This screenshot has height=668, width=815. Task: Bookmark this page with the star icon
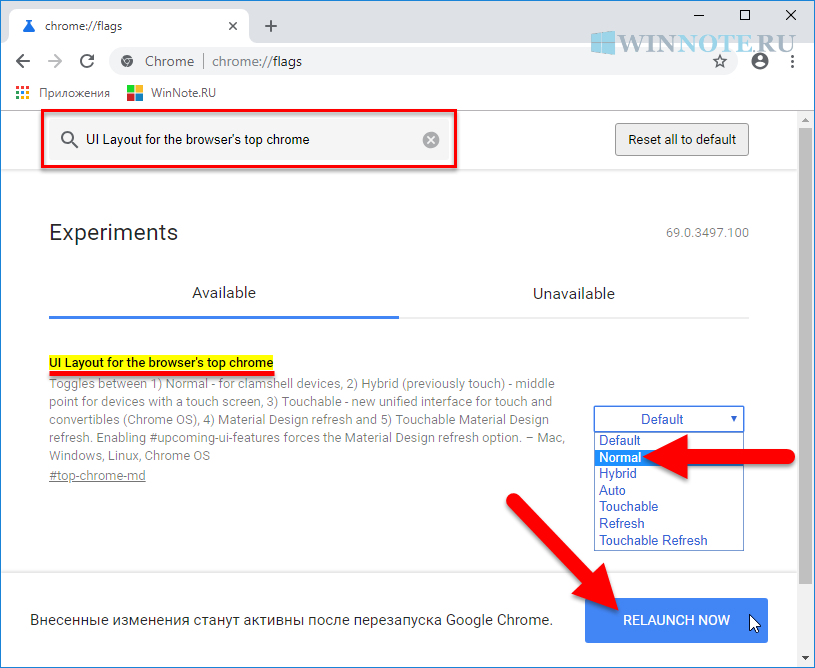(720, 62)
